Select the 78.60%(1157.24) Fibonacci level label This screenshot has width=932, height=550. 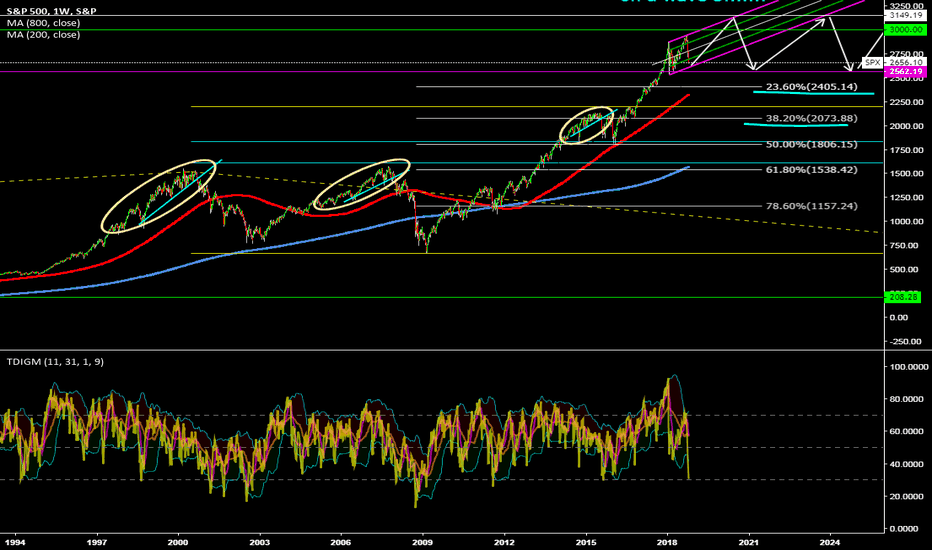811,206
